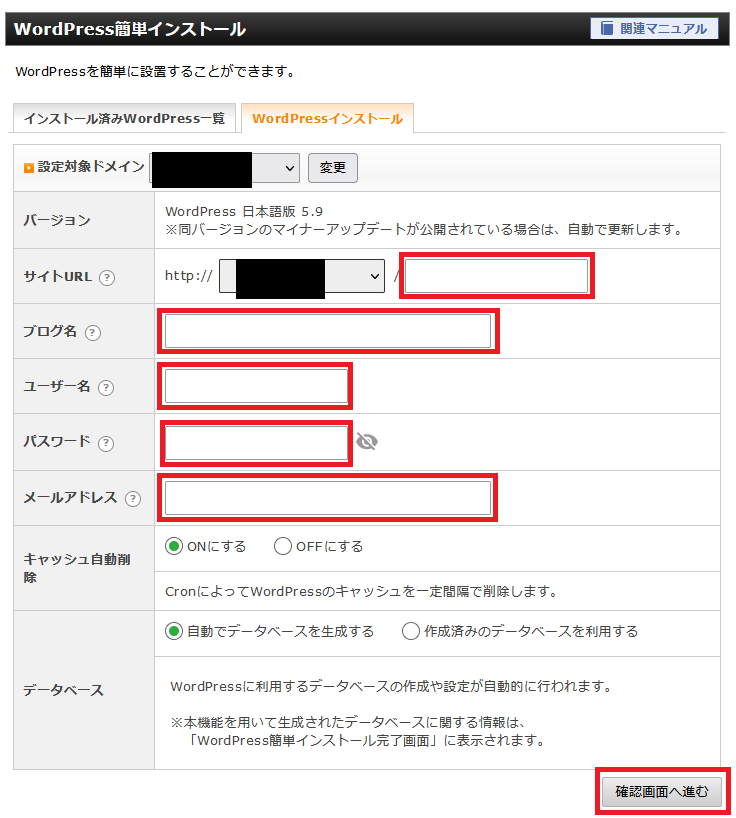Switch to インストール済みWordPress一覧 tab
The width and height of the screenshot is (736, 818).
point(125,118)
